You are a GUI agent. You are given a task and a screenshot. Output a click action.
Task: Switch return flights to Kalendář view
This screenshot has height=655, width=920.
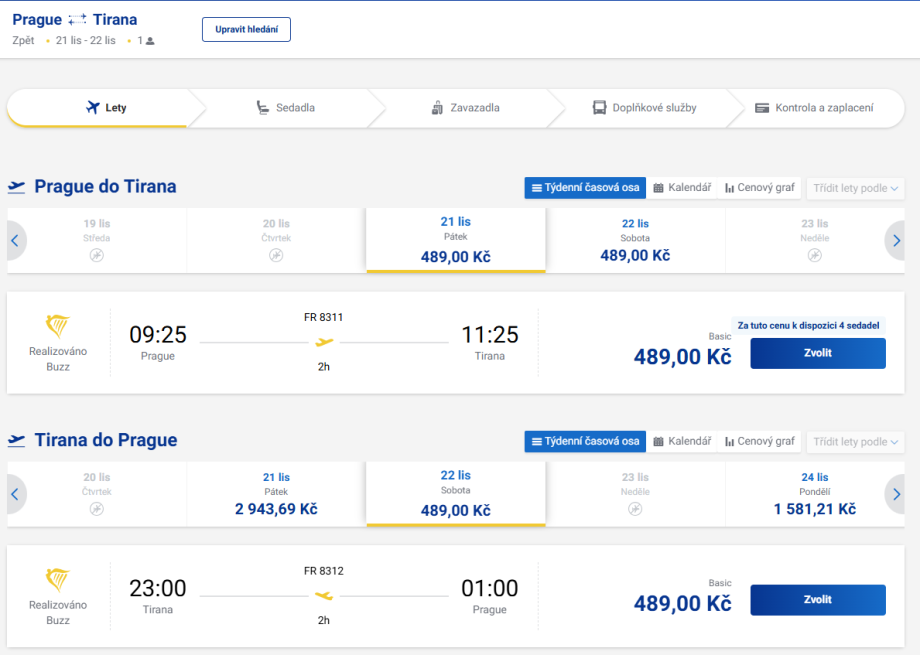(682, 441)
